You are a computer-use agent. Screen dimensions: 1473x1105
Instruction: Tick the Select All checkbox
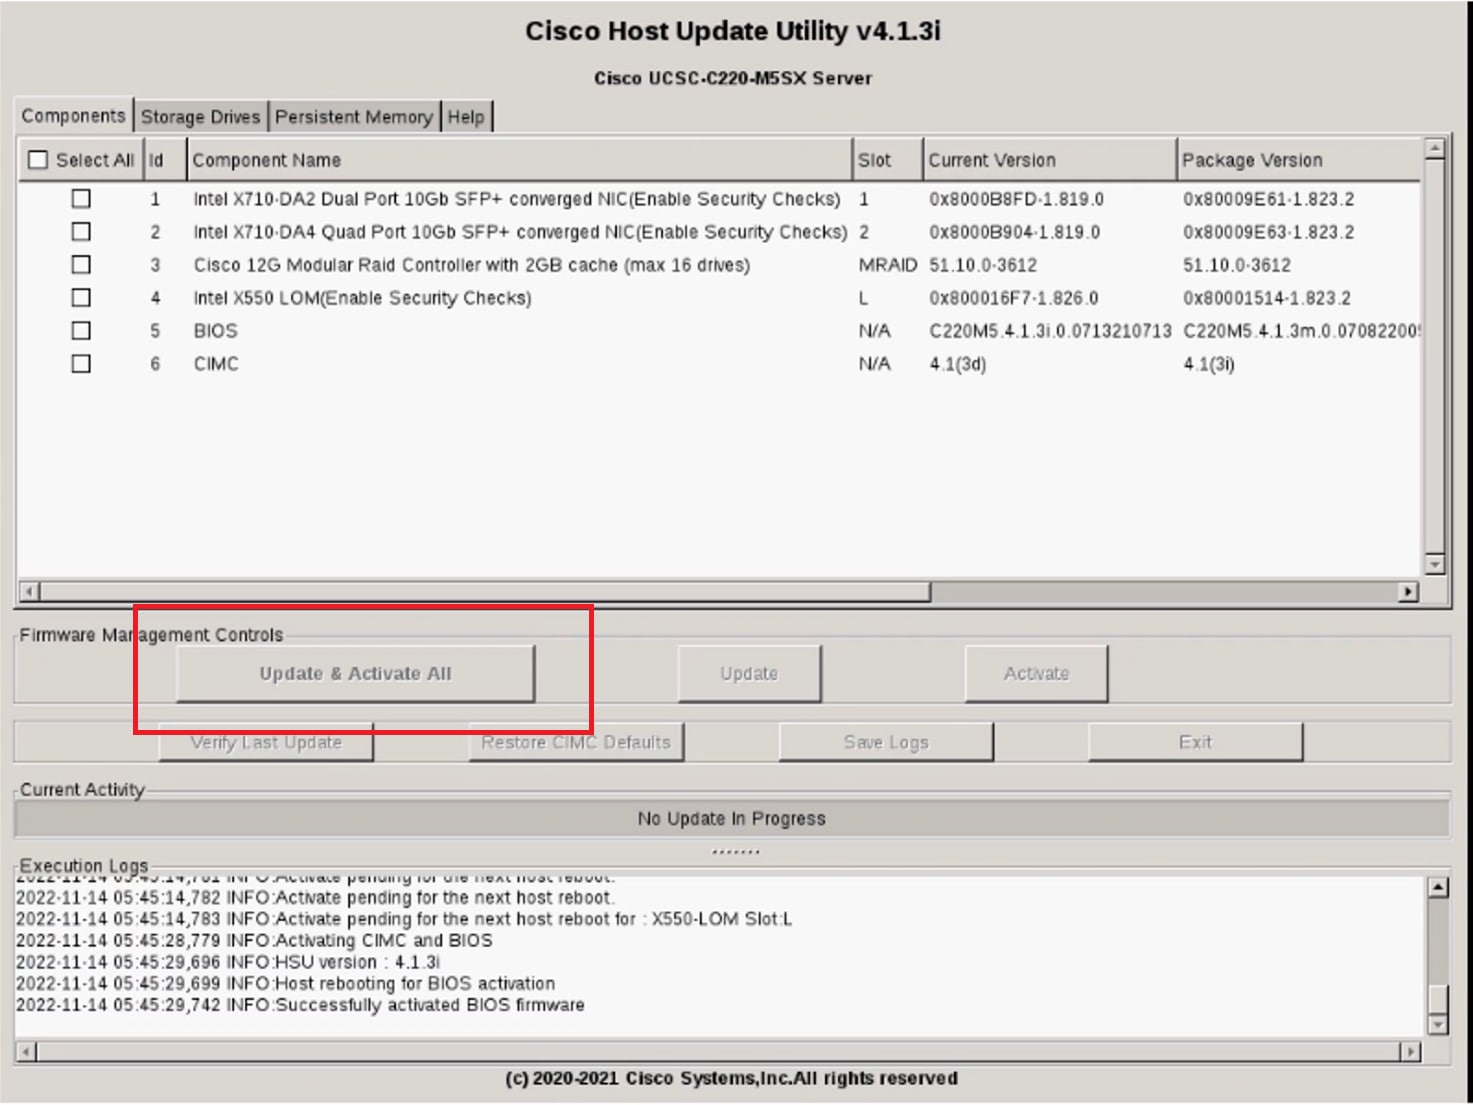38,160
